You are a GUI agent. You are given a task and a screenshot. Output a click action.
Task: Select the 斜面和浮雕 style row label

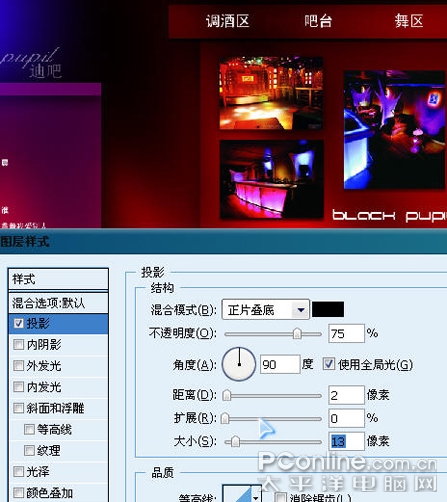point(55,408)
